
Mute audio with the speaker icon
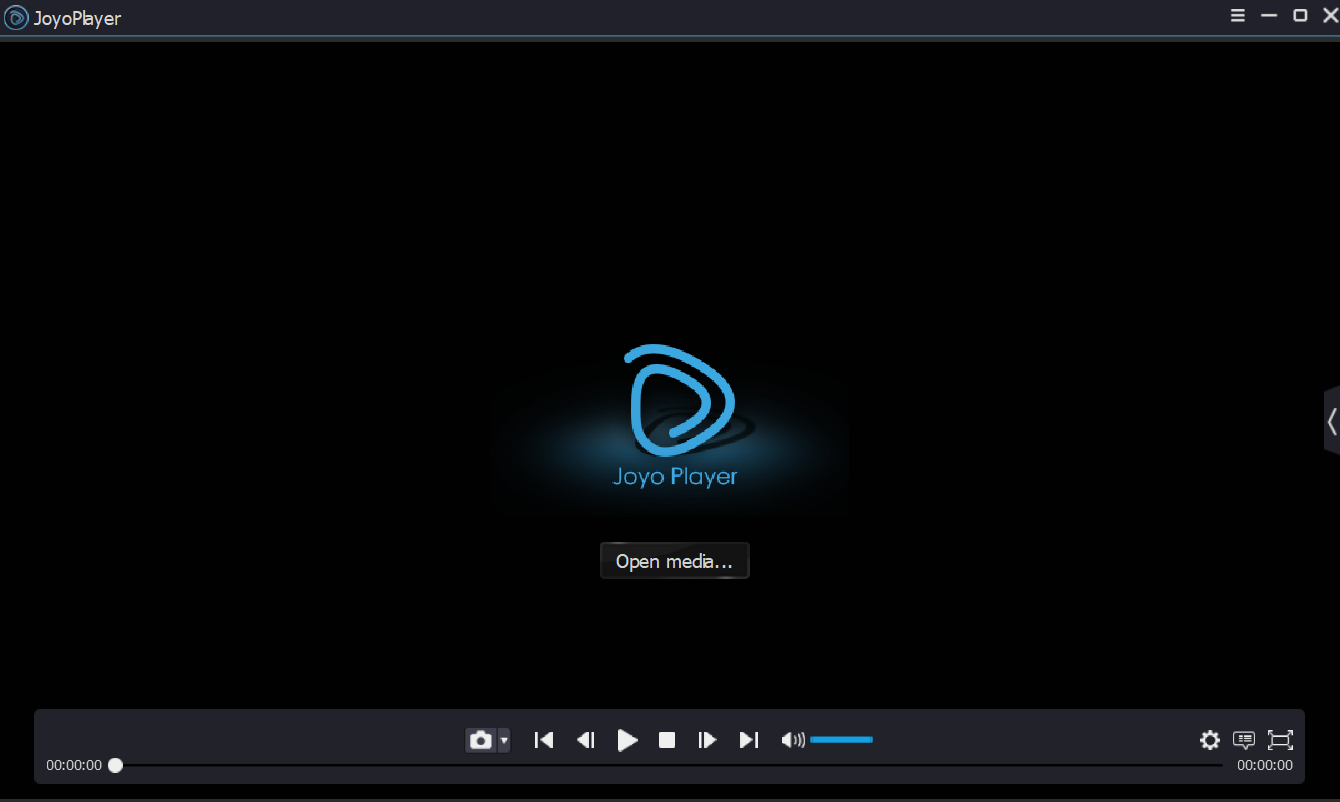click(x=793, y=740)
